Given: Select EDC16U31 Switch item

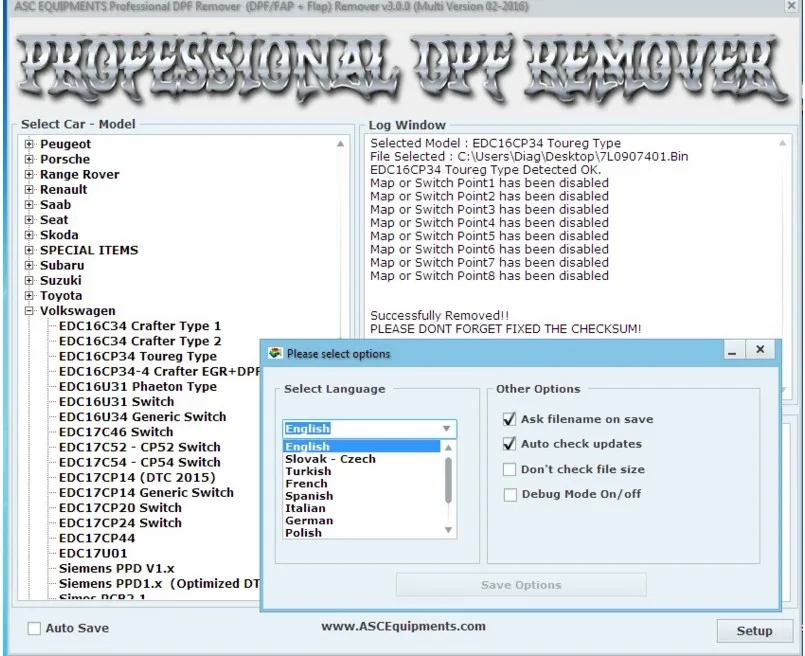Looking at the screenshot, I should point(116,401).
